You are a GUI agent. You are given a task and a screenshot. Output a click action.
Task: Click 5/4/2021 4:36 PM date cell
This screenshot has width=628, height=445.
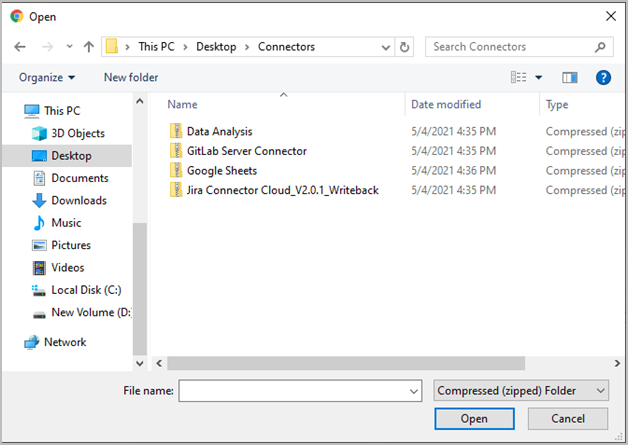pos(453,171)
